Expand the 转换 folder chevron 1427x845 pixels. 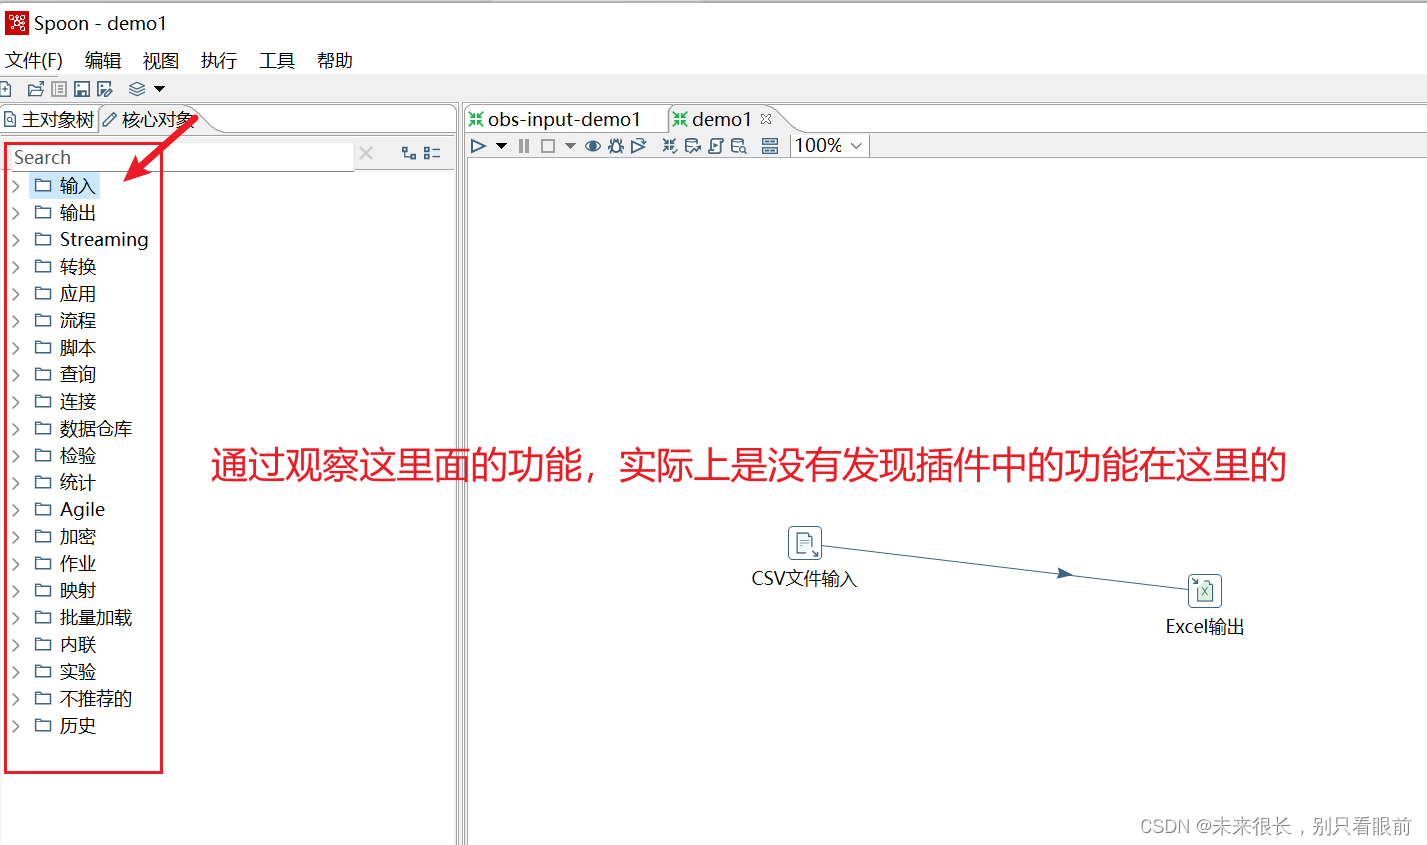(16, 267)
